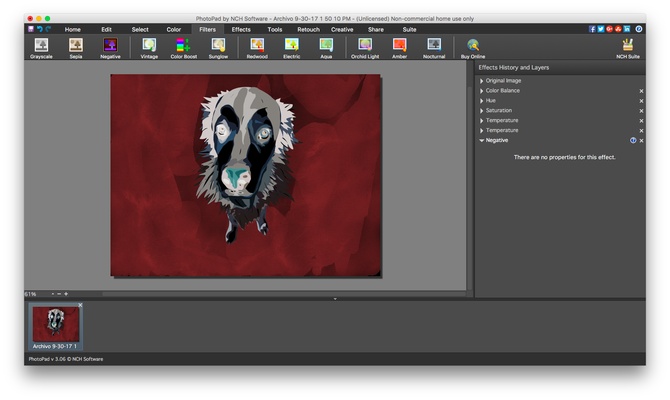Redo the last undone action
The image size is (670, 400).
48,29
